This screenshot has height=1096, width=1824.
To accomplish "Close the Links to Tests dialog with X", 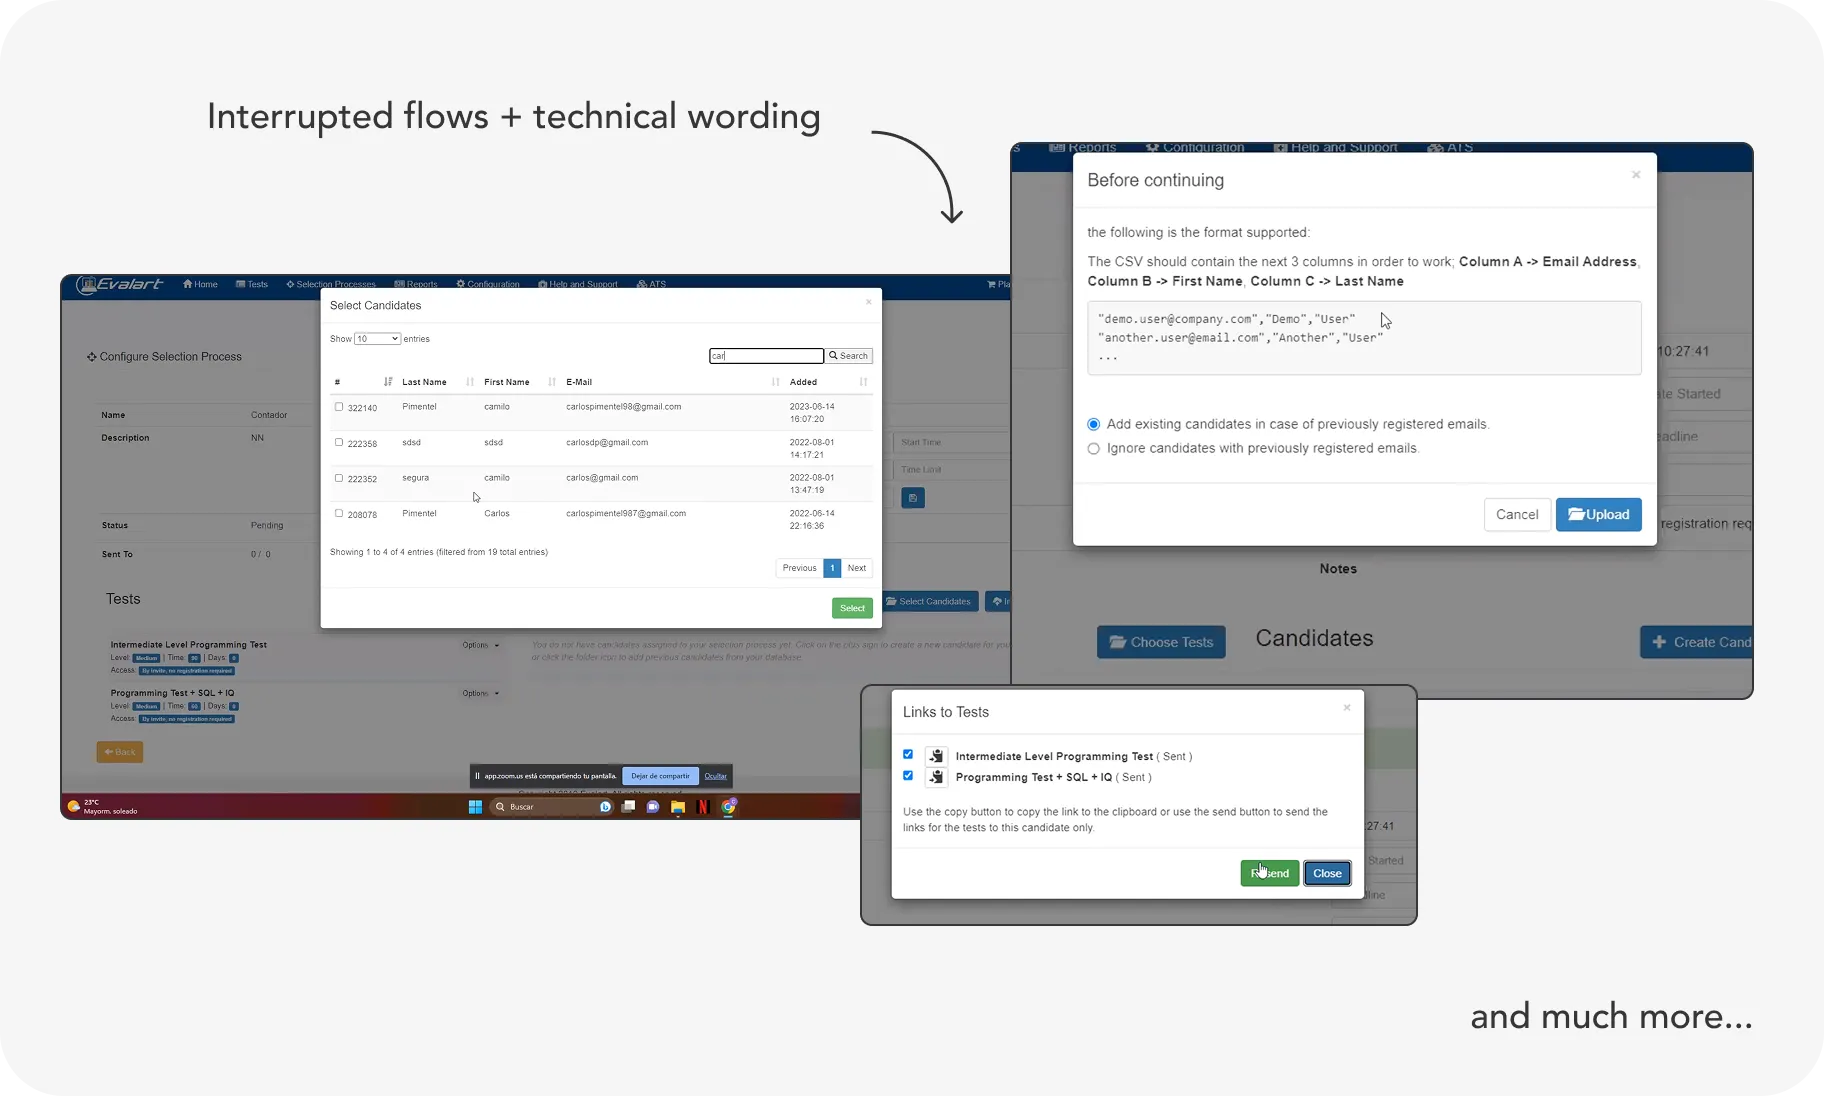I will click(1347, 708).
